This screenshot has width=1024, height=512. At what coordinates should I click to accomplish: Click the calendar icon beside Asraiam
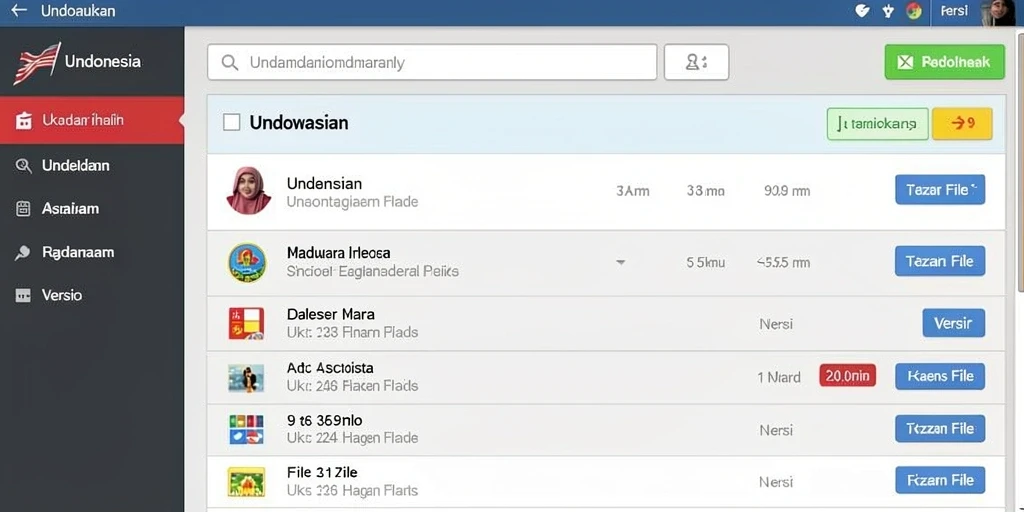23,209
